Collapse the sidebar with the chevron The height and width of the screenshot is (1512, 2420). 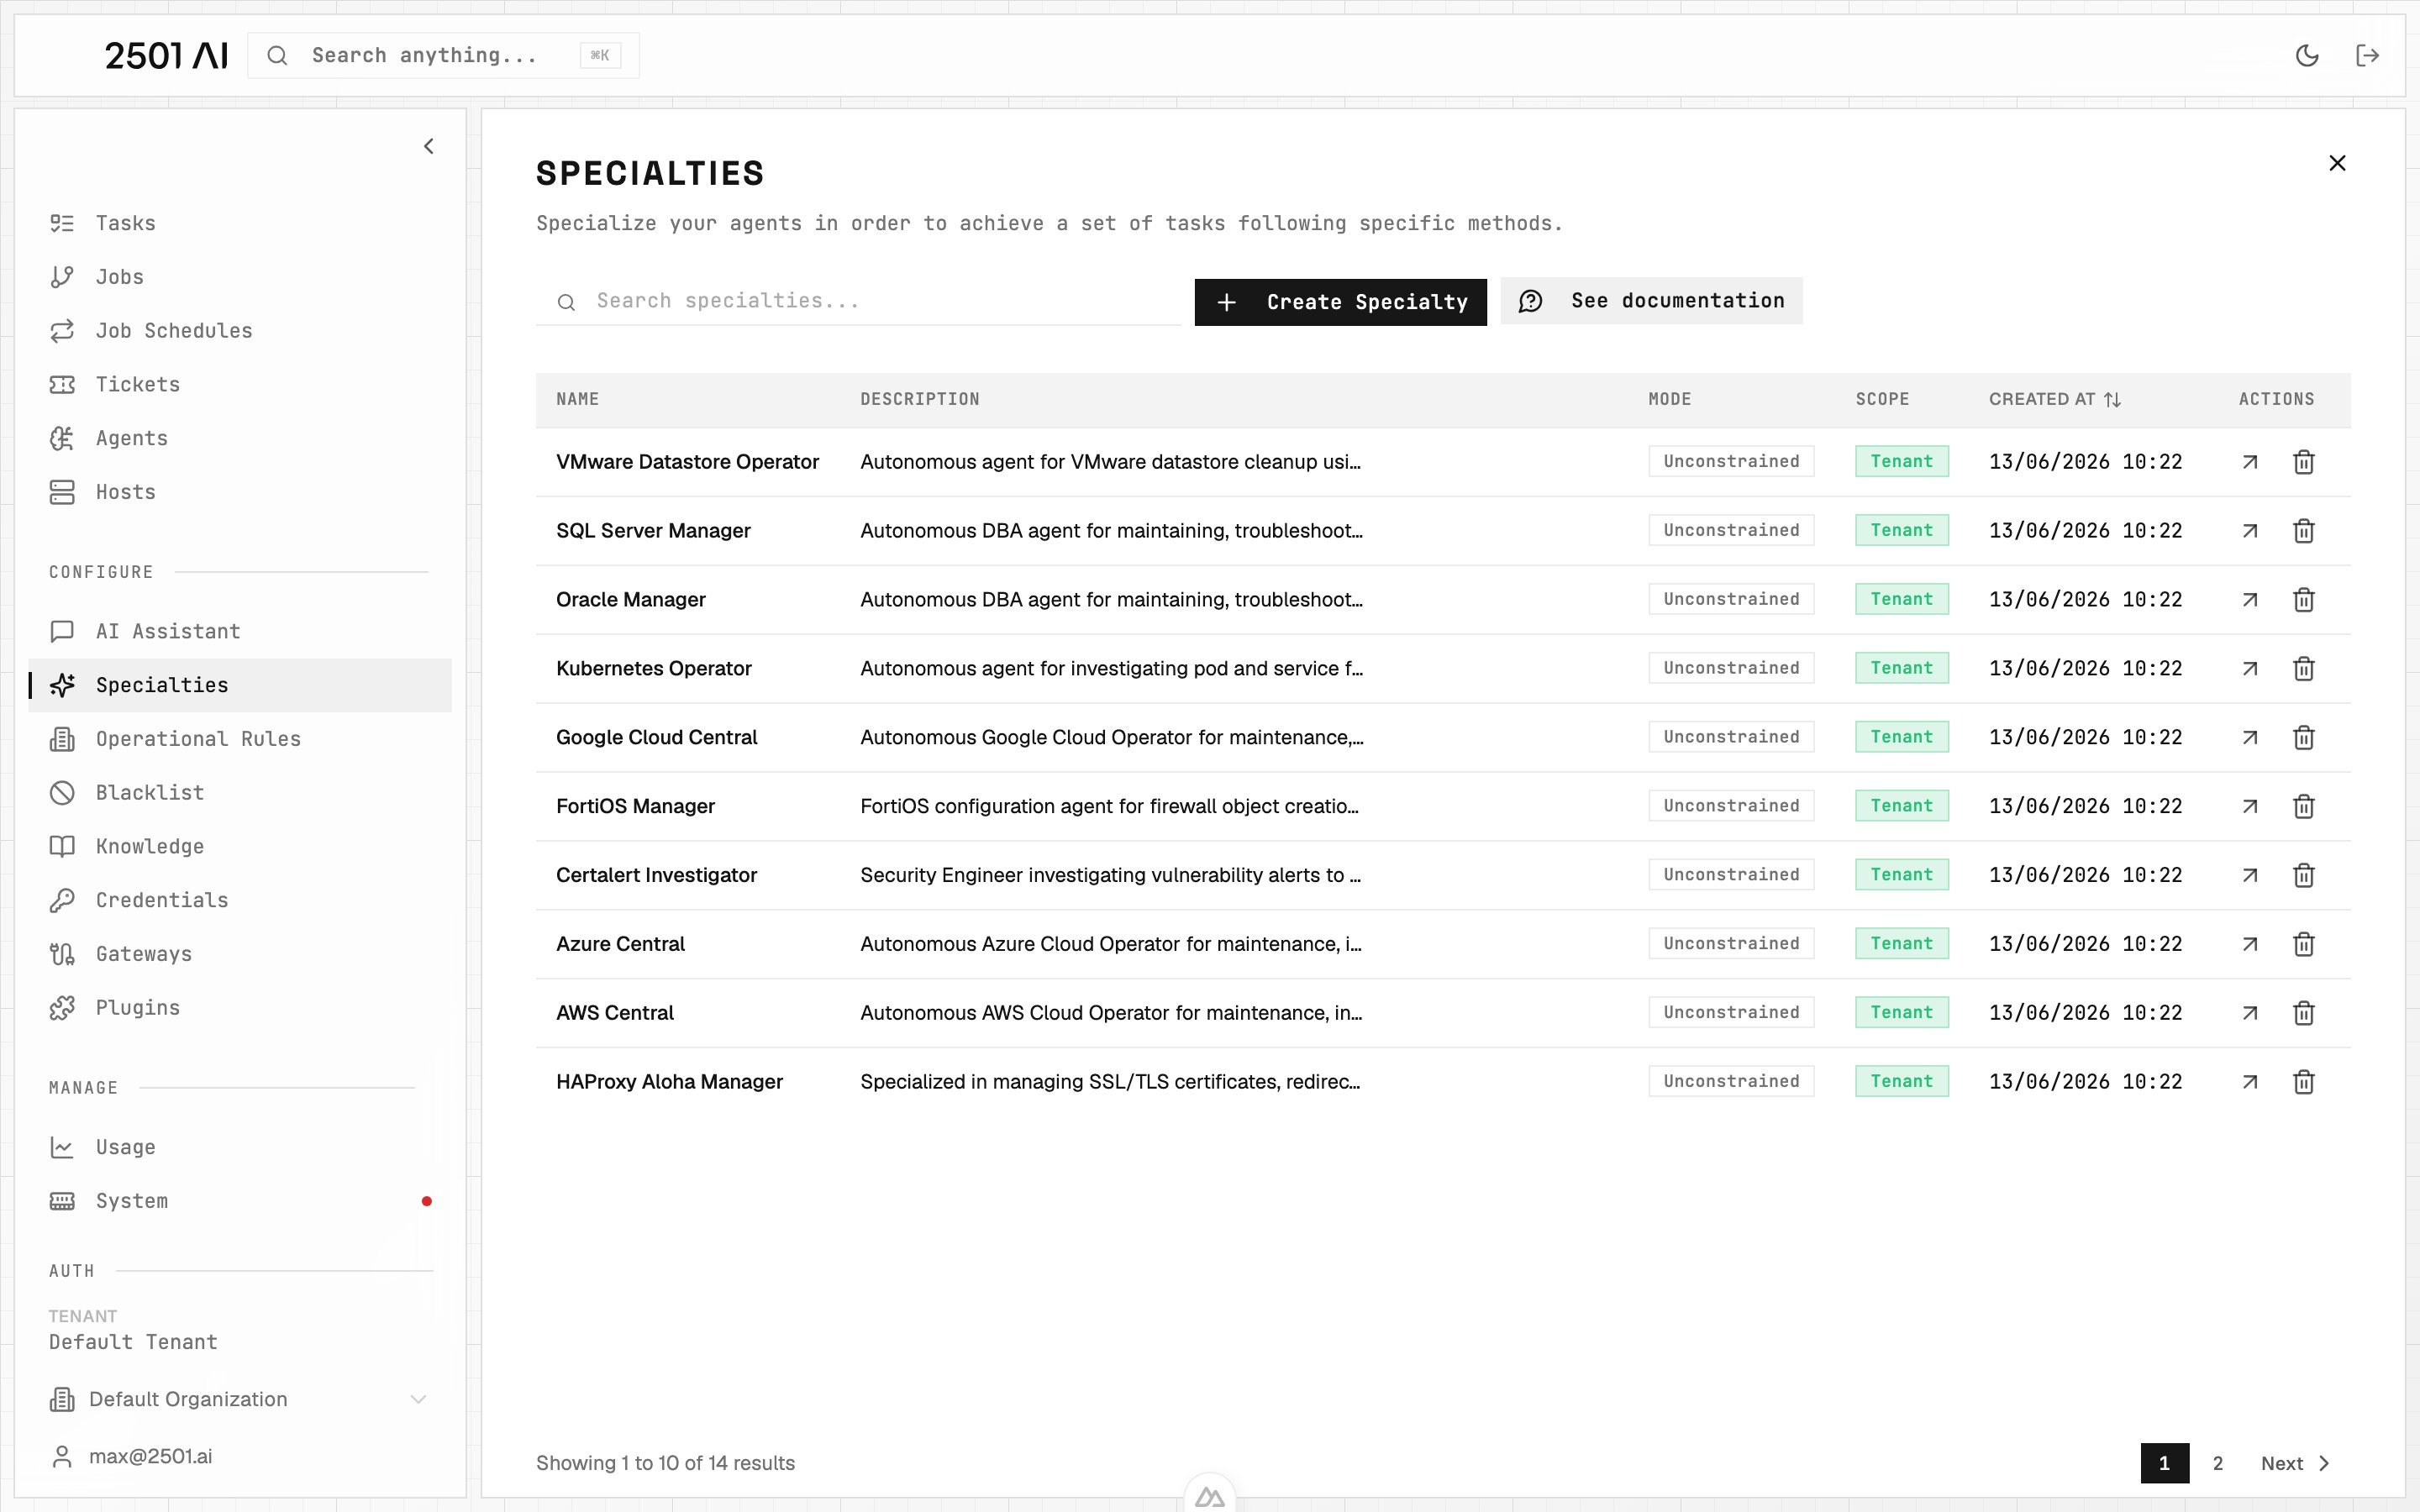tap(429, 146)
